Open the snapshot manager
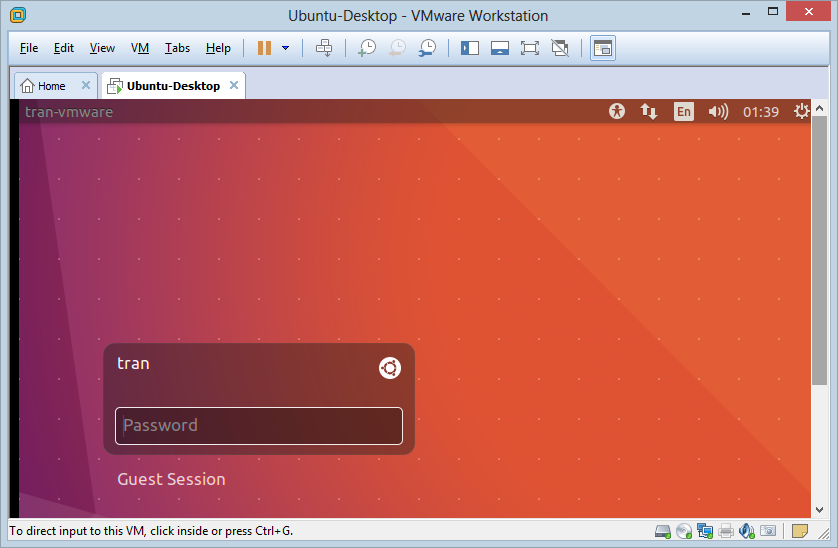This screenshot has height=548, width=838. click(x=428, y=48)
